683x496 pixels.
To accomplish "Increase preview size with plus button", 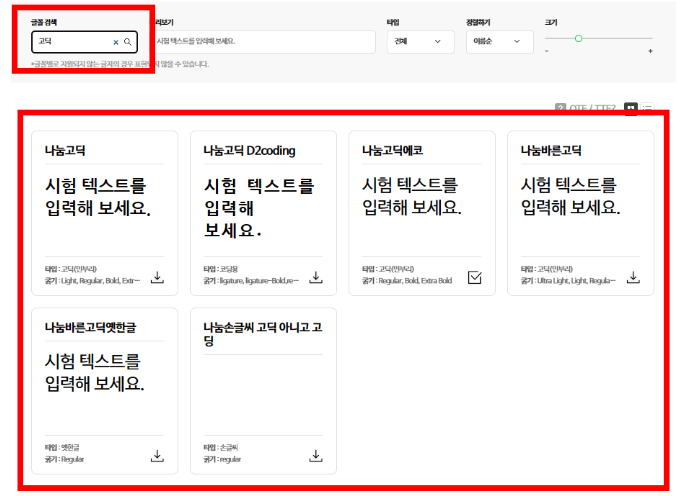I will click(x=650, y=51).
